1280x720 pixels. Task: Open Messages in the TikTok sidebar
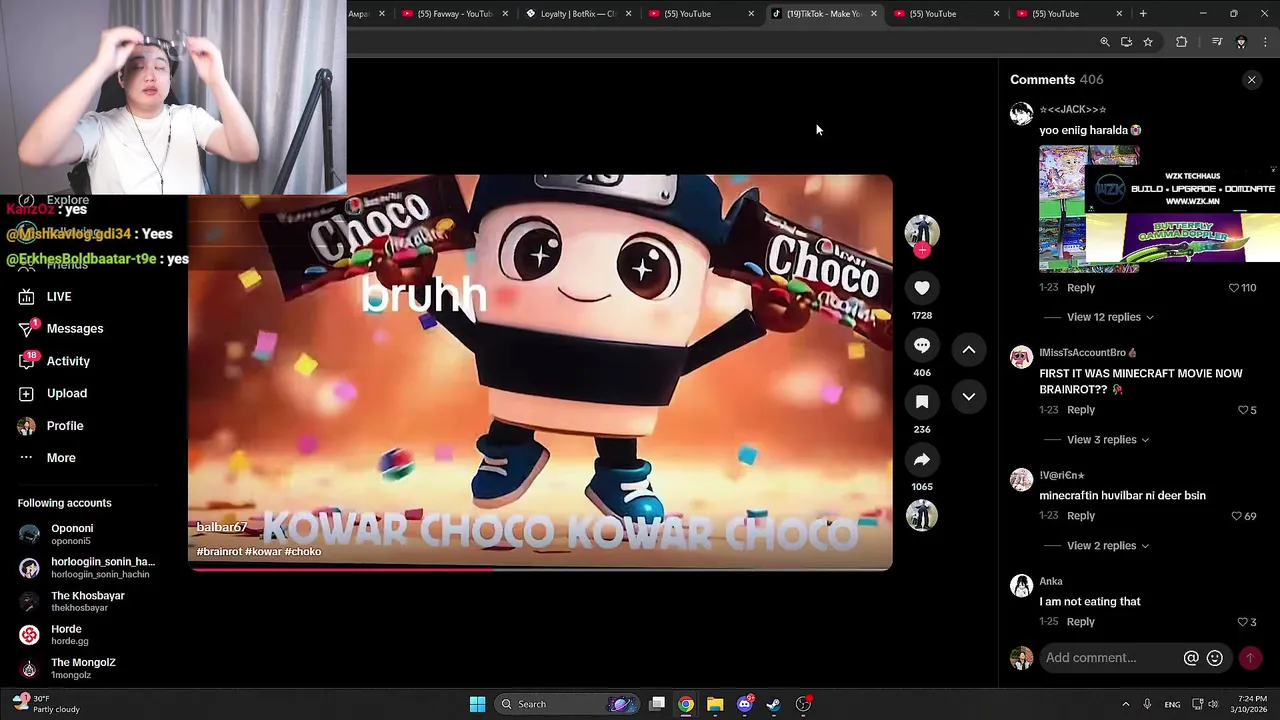pos(61,329)
